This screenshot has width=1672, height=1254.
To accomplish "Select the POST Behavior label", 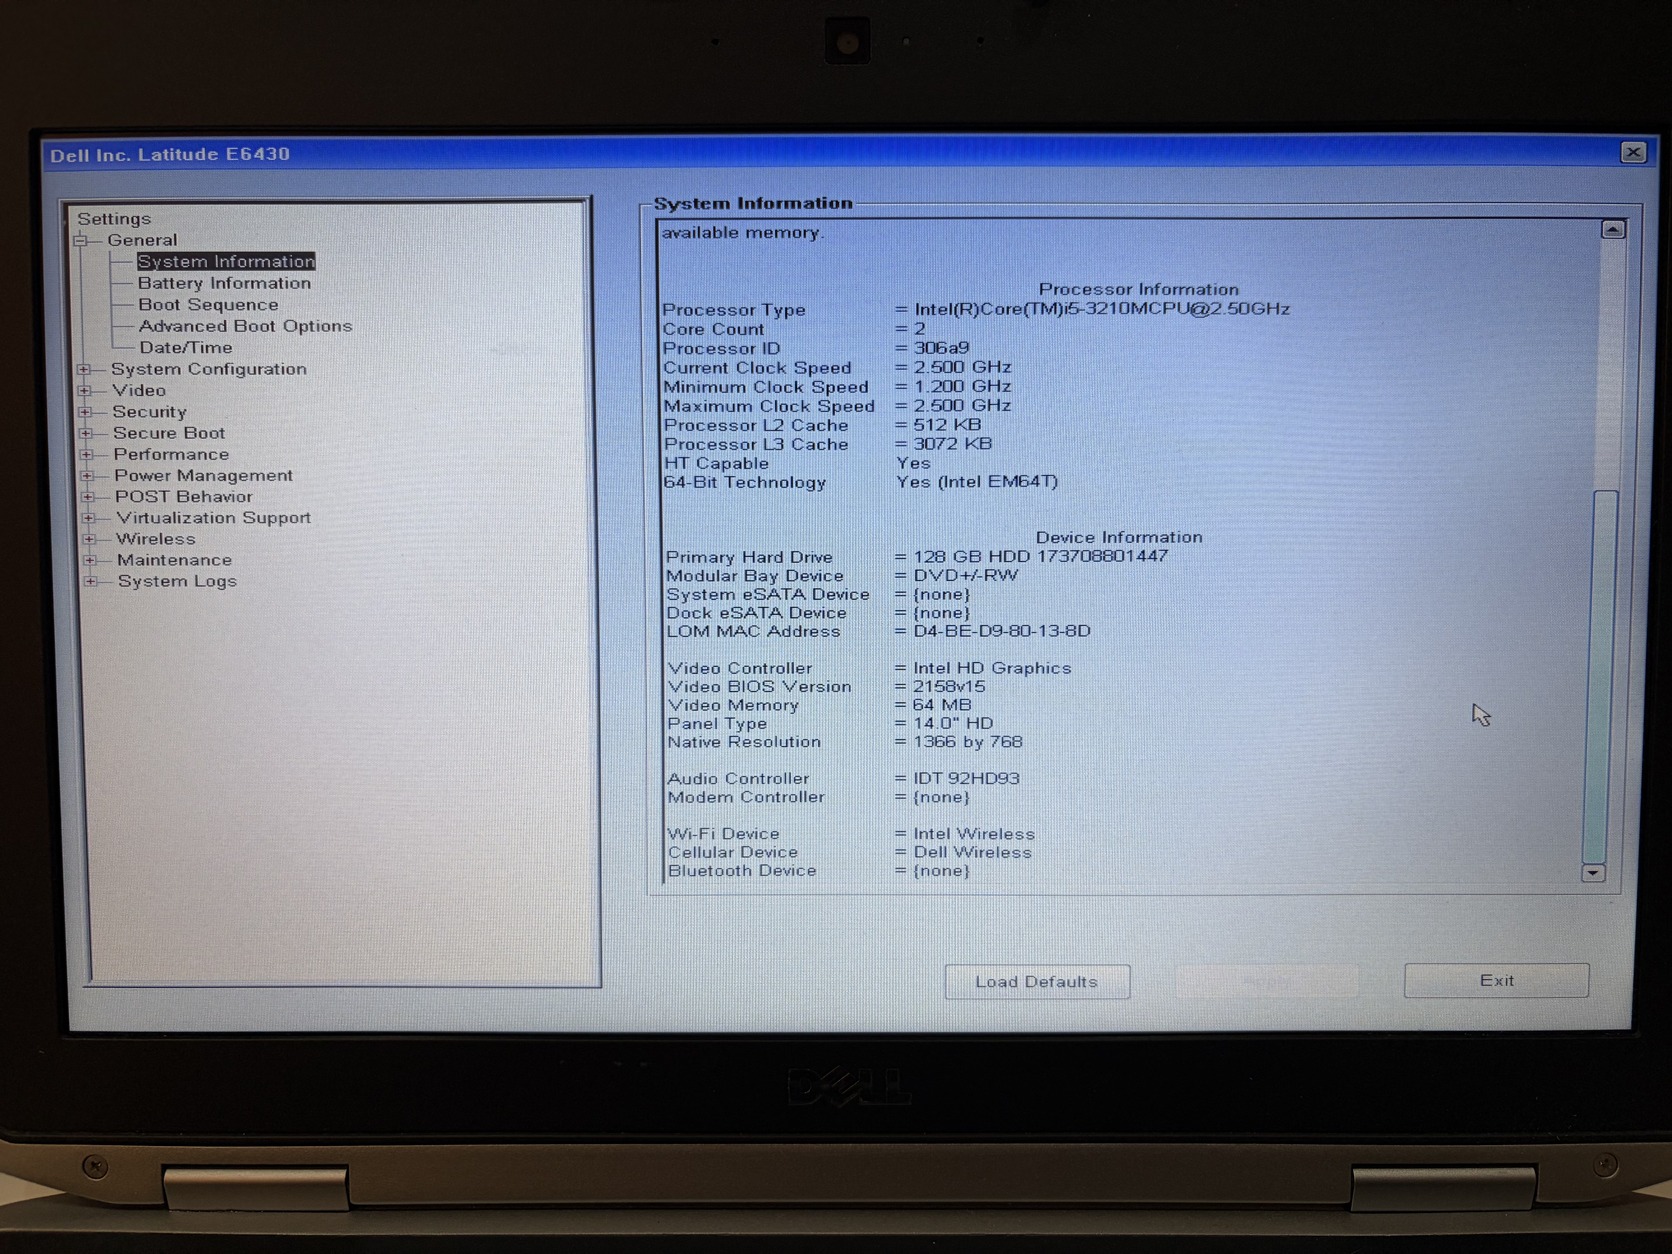I will coord(184,497).
